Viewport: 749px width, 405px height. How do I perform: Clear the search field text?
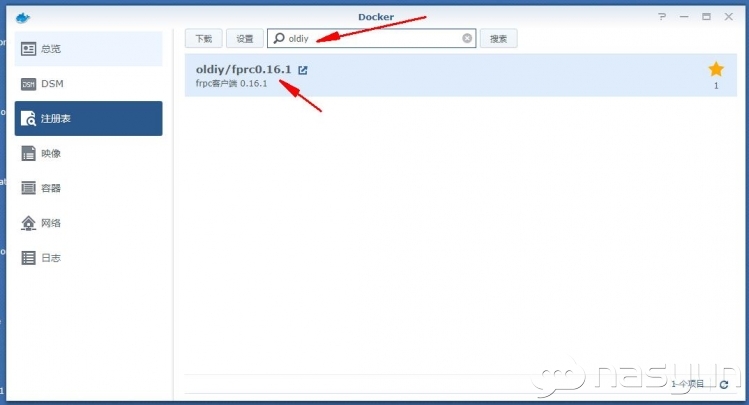[x=467, y=38]
